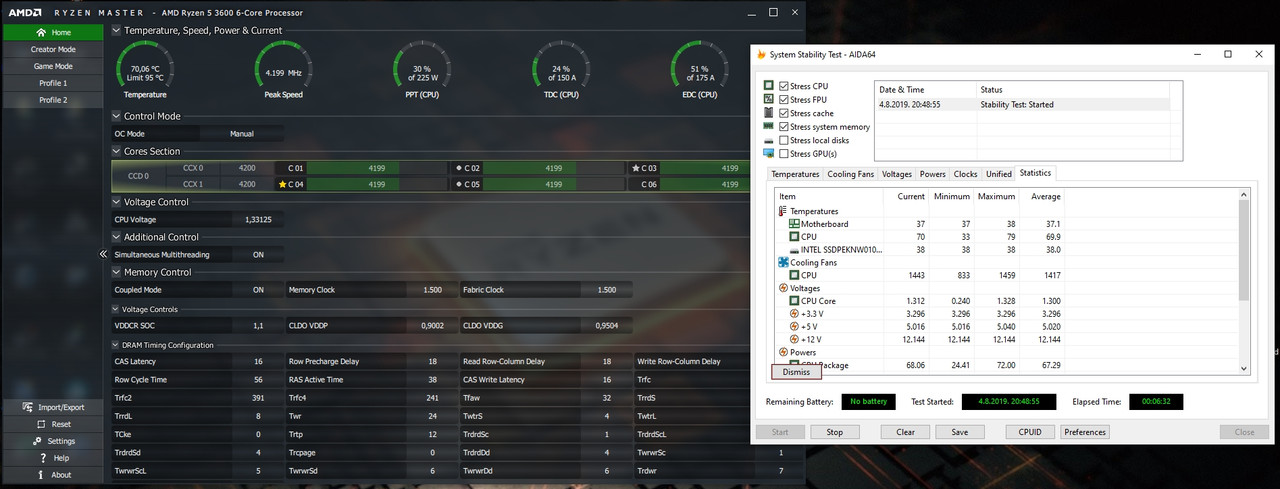Click the About info icon
This screenshot has width=1280, height=489.
click(x=40, y=475)
